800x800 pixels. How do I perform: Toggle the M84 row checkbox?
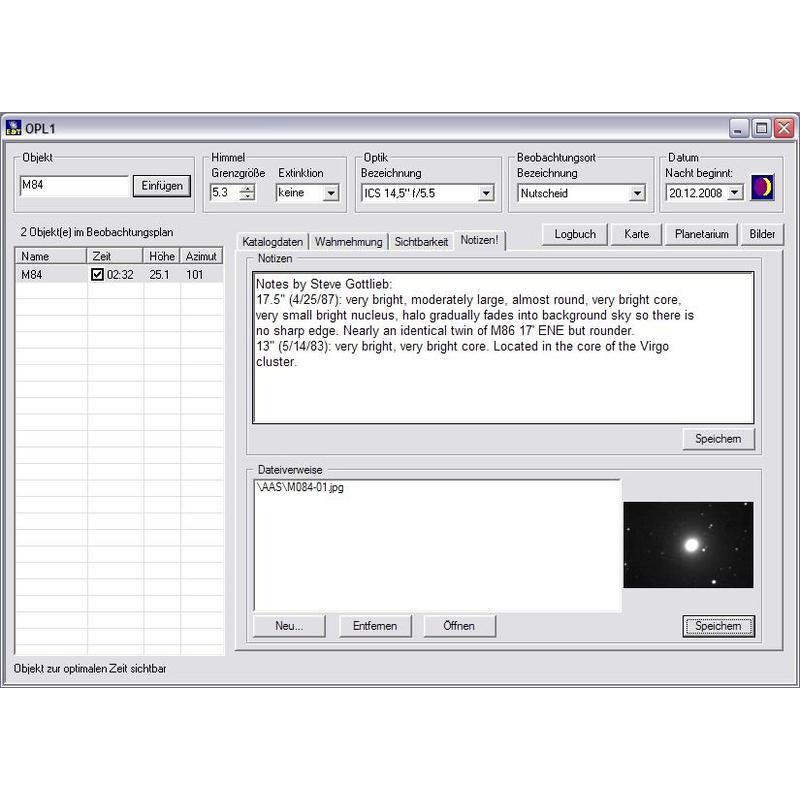pyautogui.click(x=97, y=275)
